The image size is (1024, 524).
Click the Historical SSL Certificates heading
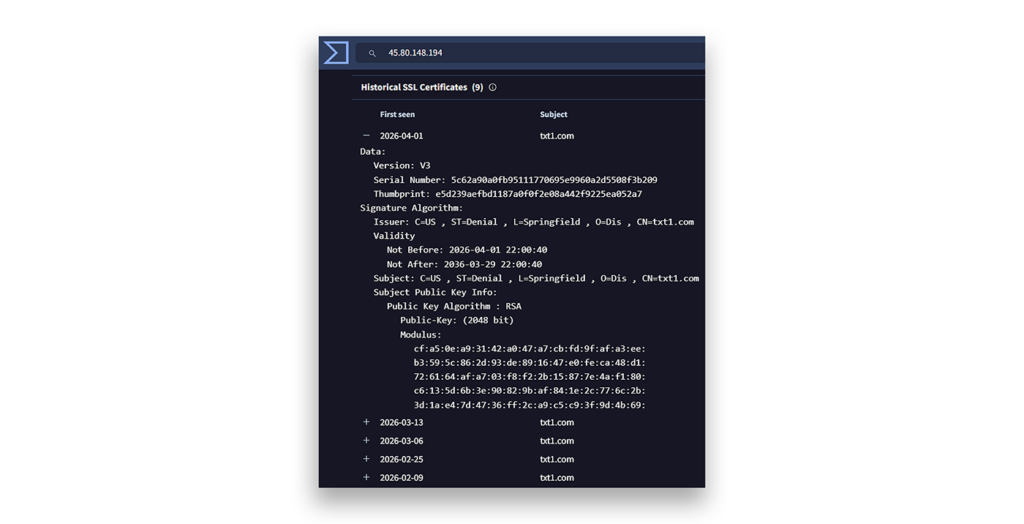422,87
